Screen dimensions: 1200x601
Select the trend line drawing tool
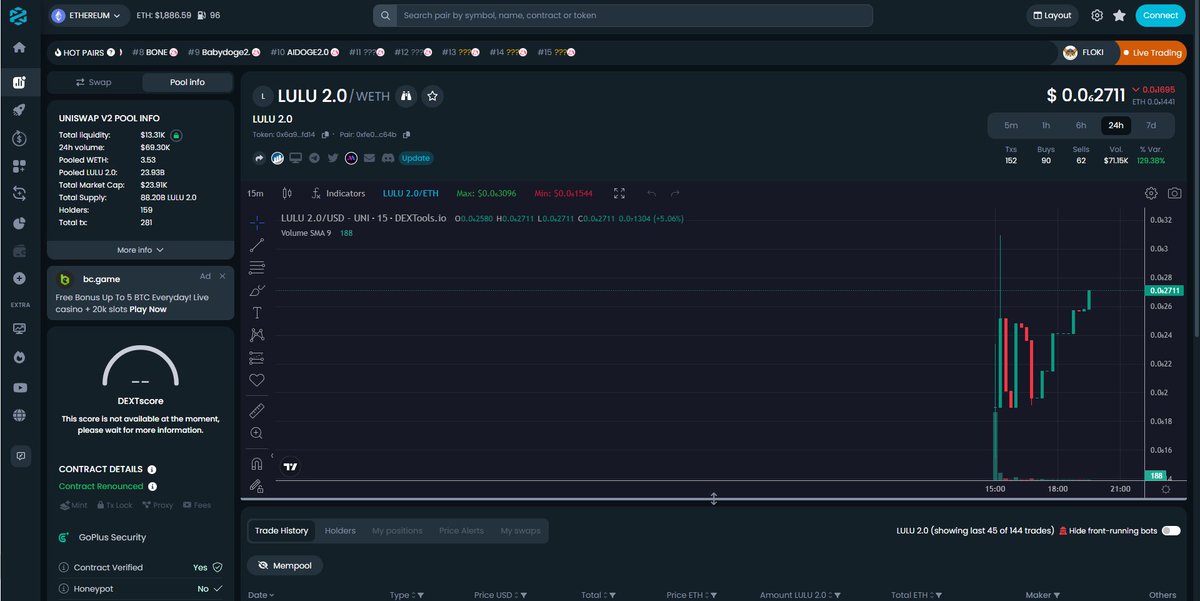(257, 245)
